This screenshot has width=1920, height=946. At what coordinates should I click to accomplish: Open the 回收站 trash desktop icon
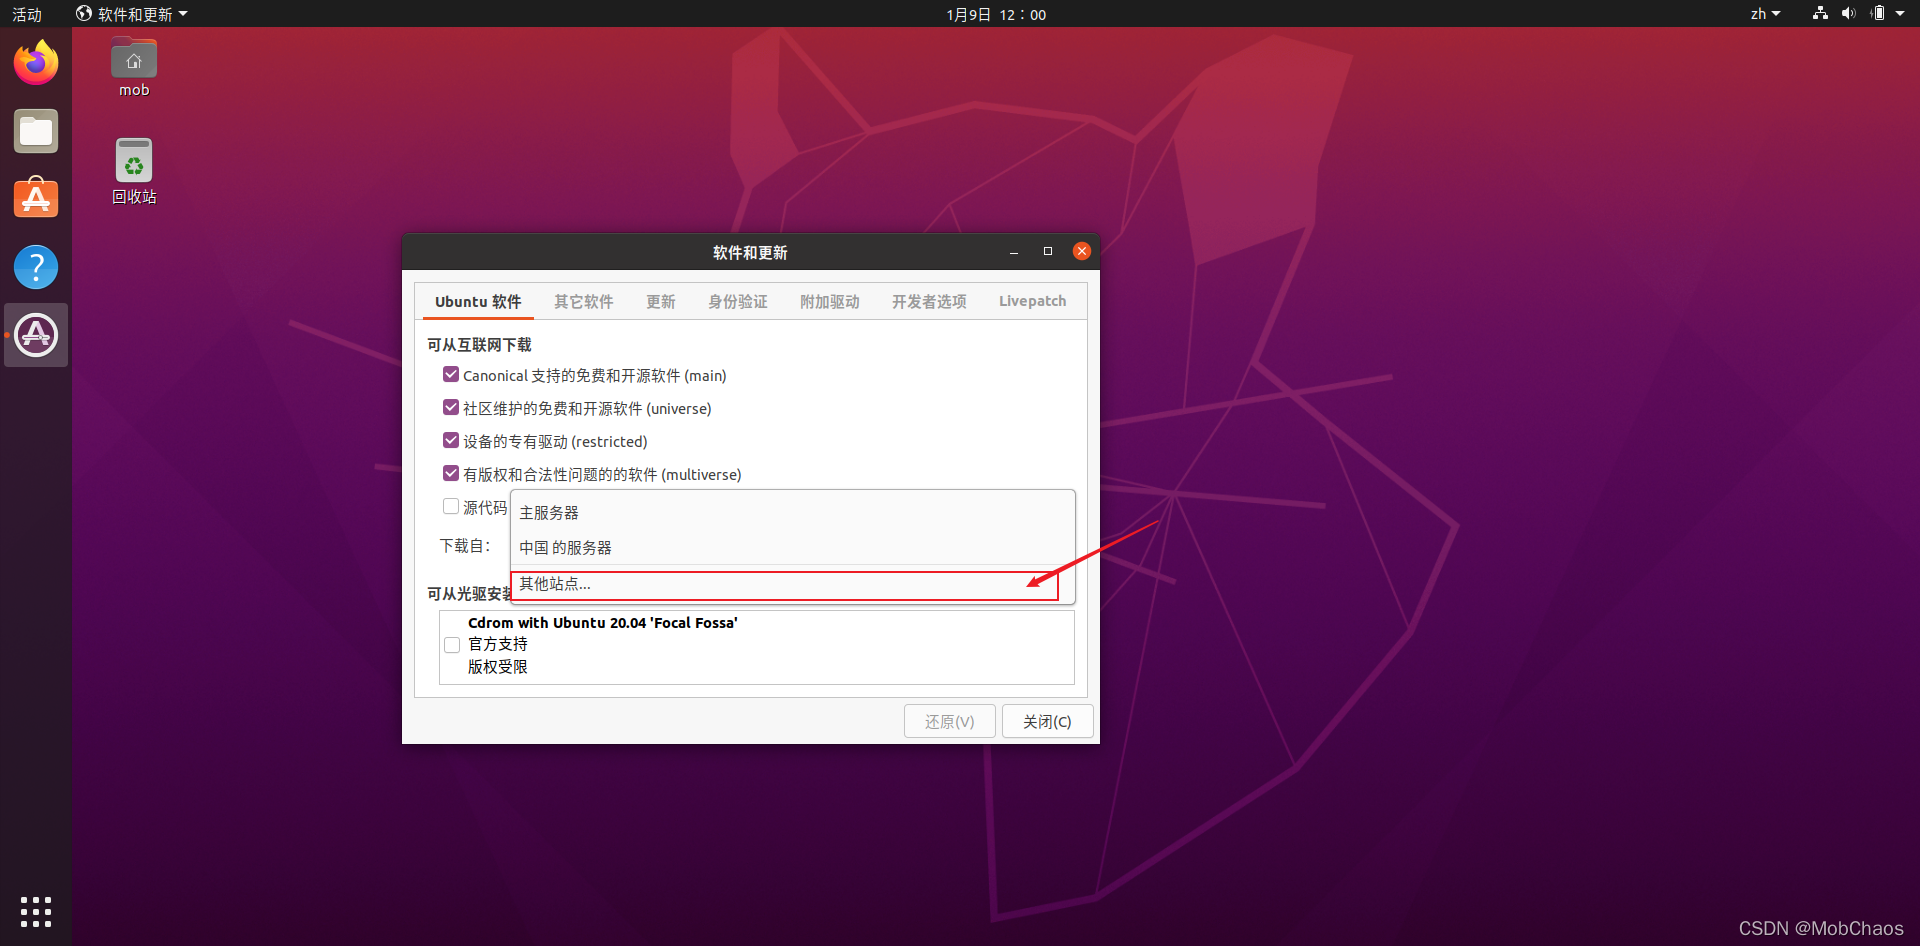point(134,171)
